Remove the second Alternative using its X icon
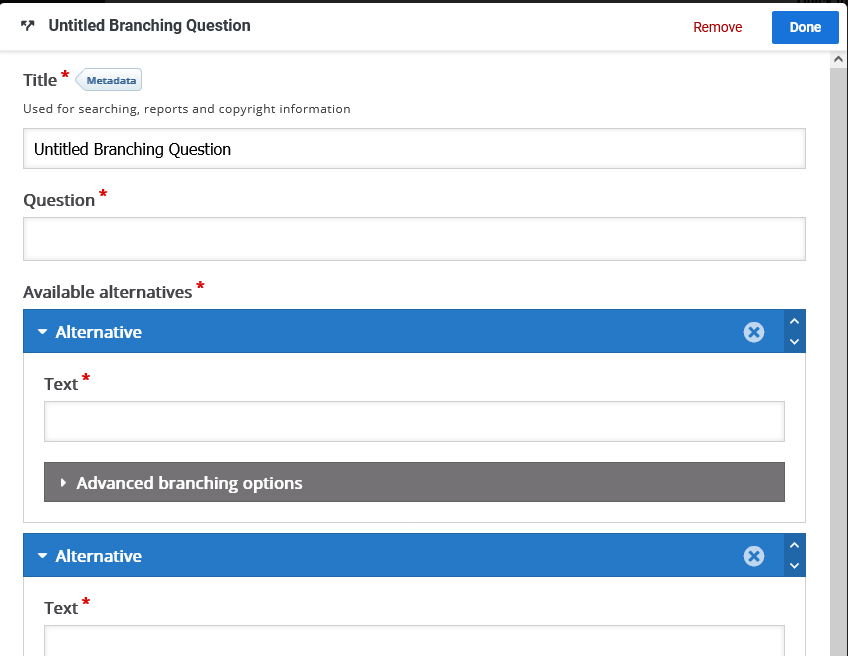Image resolution: width=848 pixels, height=656 pixels. tap(754, 556)
